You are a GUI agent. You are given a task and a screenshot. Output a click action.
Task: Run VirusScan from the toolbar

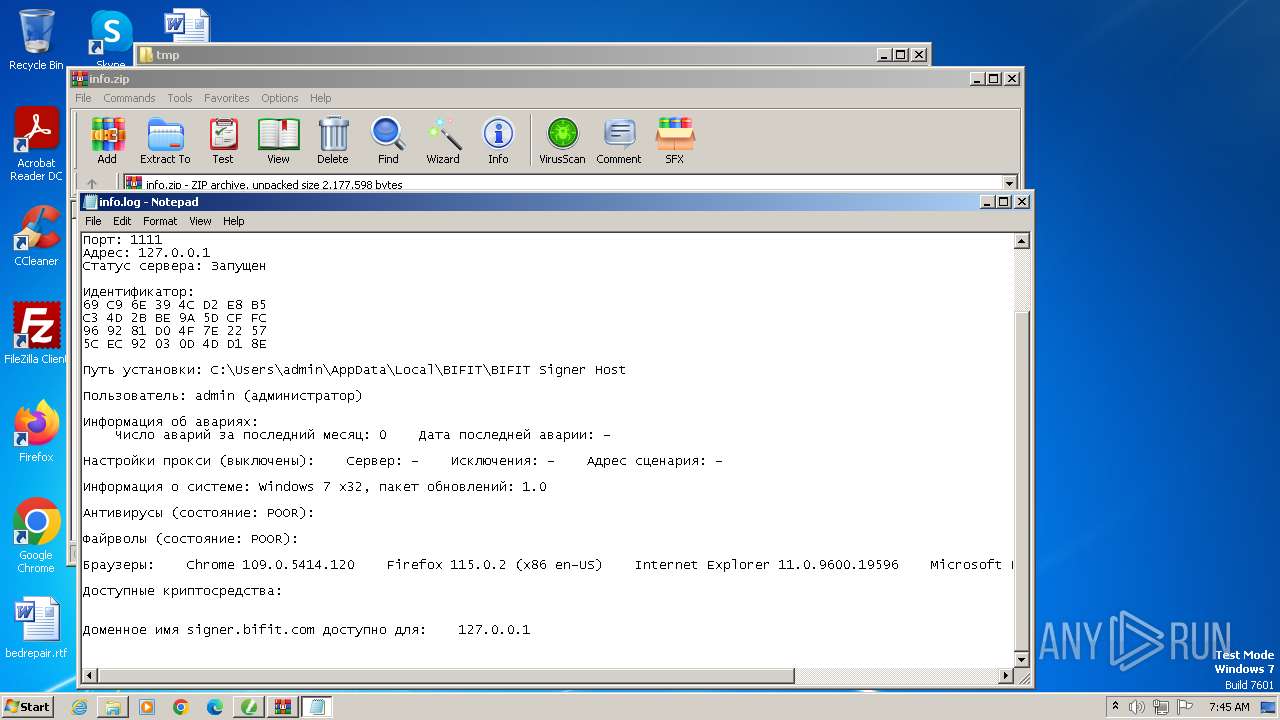(x=562, y=140)
